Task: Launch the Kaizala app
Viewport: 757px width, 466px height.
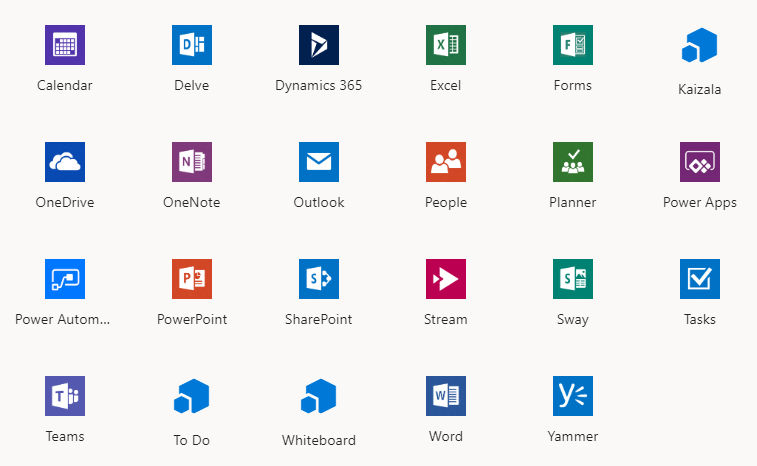Action: tap(700, 47)
